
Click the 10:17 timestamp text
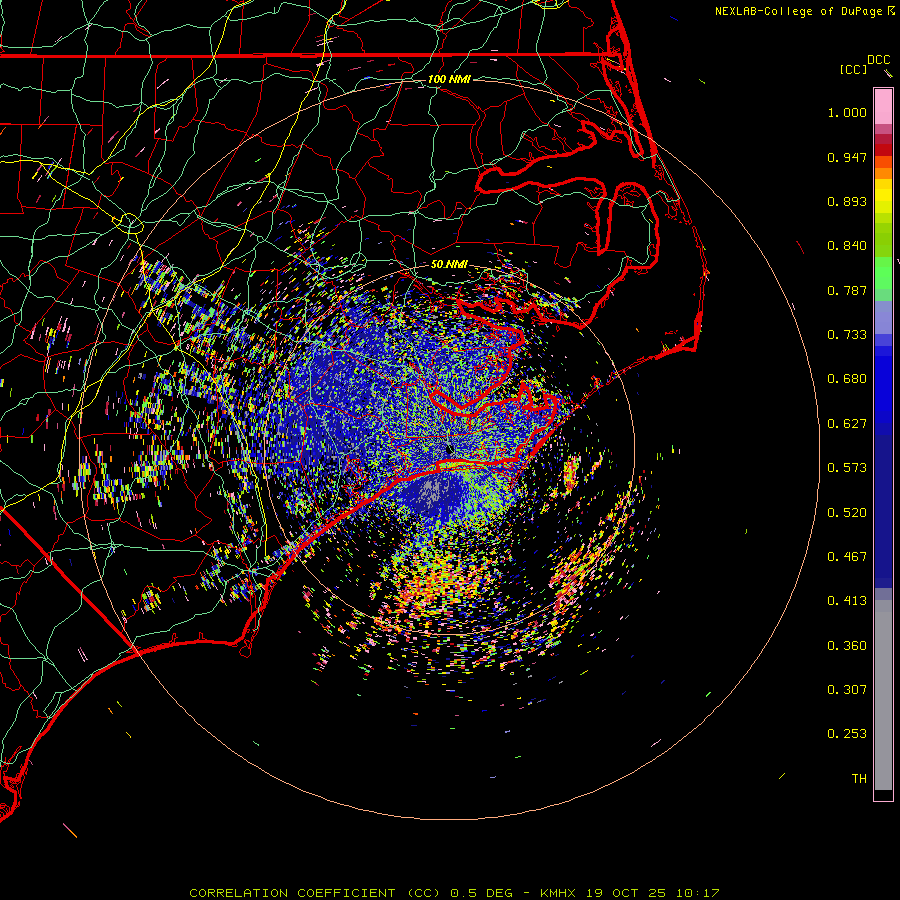(697, 893)
